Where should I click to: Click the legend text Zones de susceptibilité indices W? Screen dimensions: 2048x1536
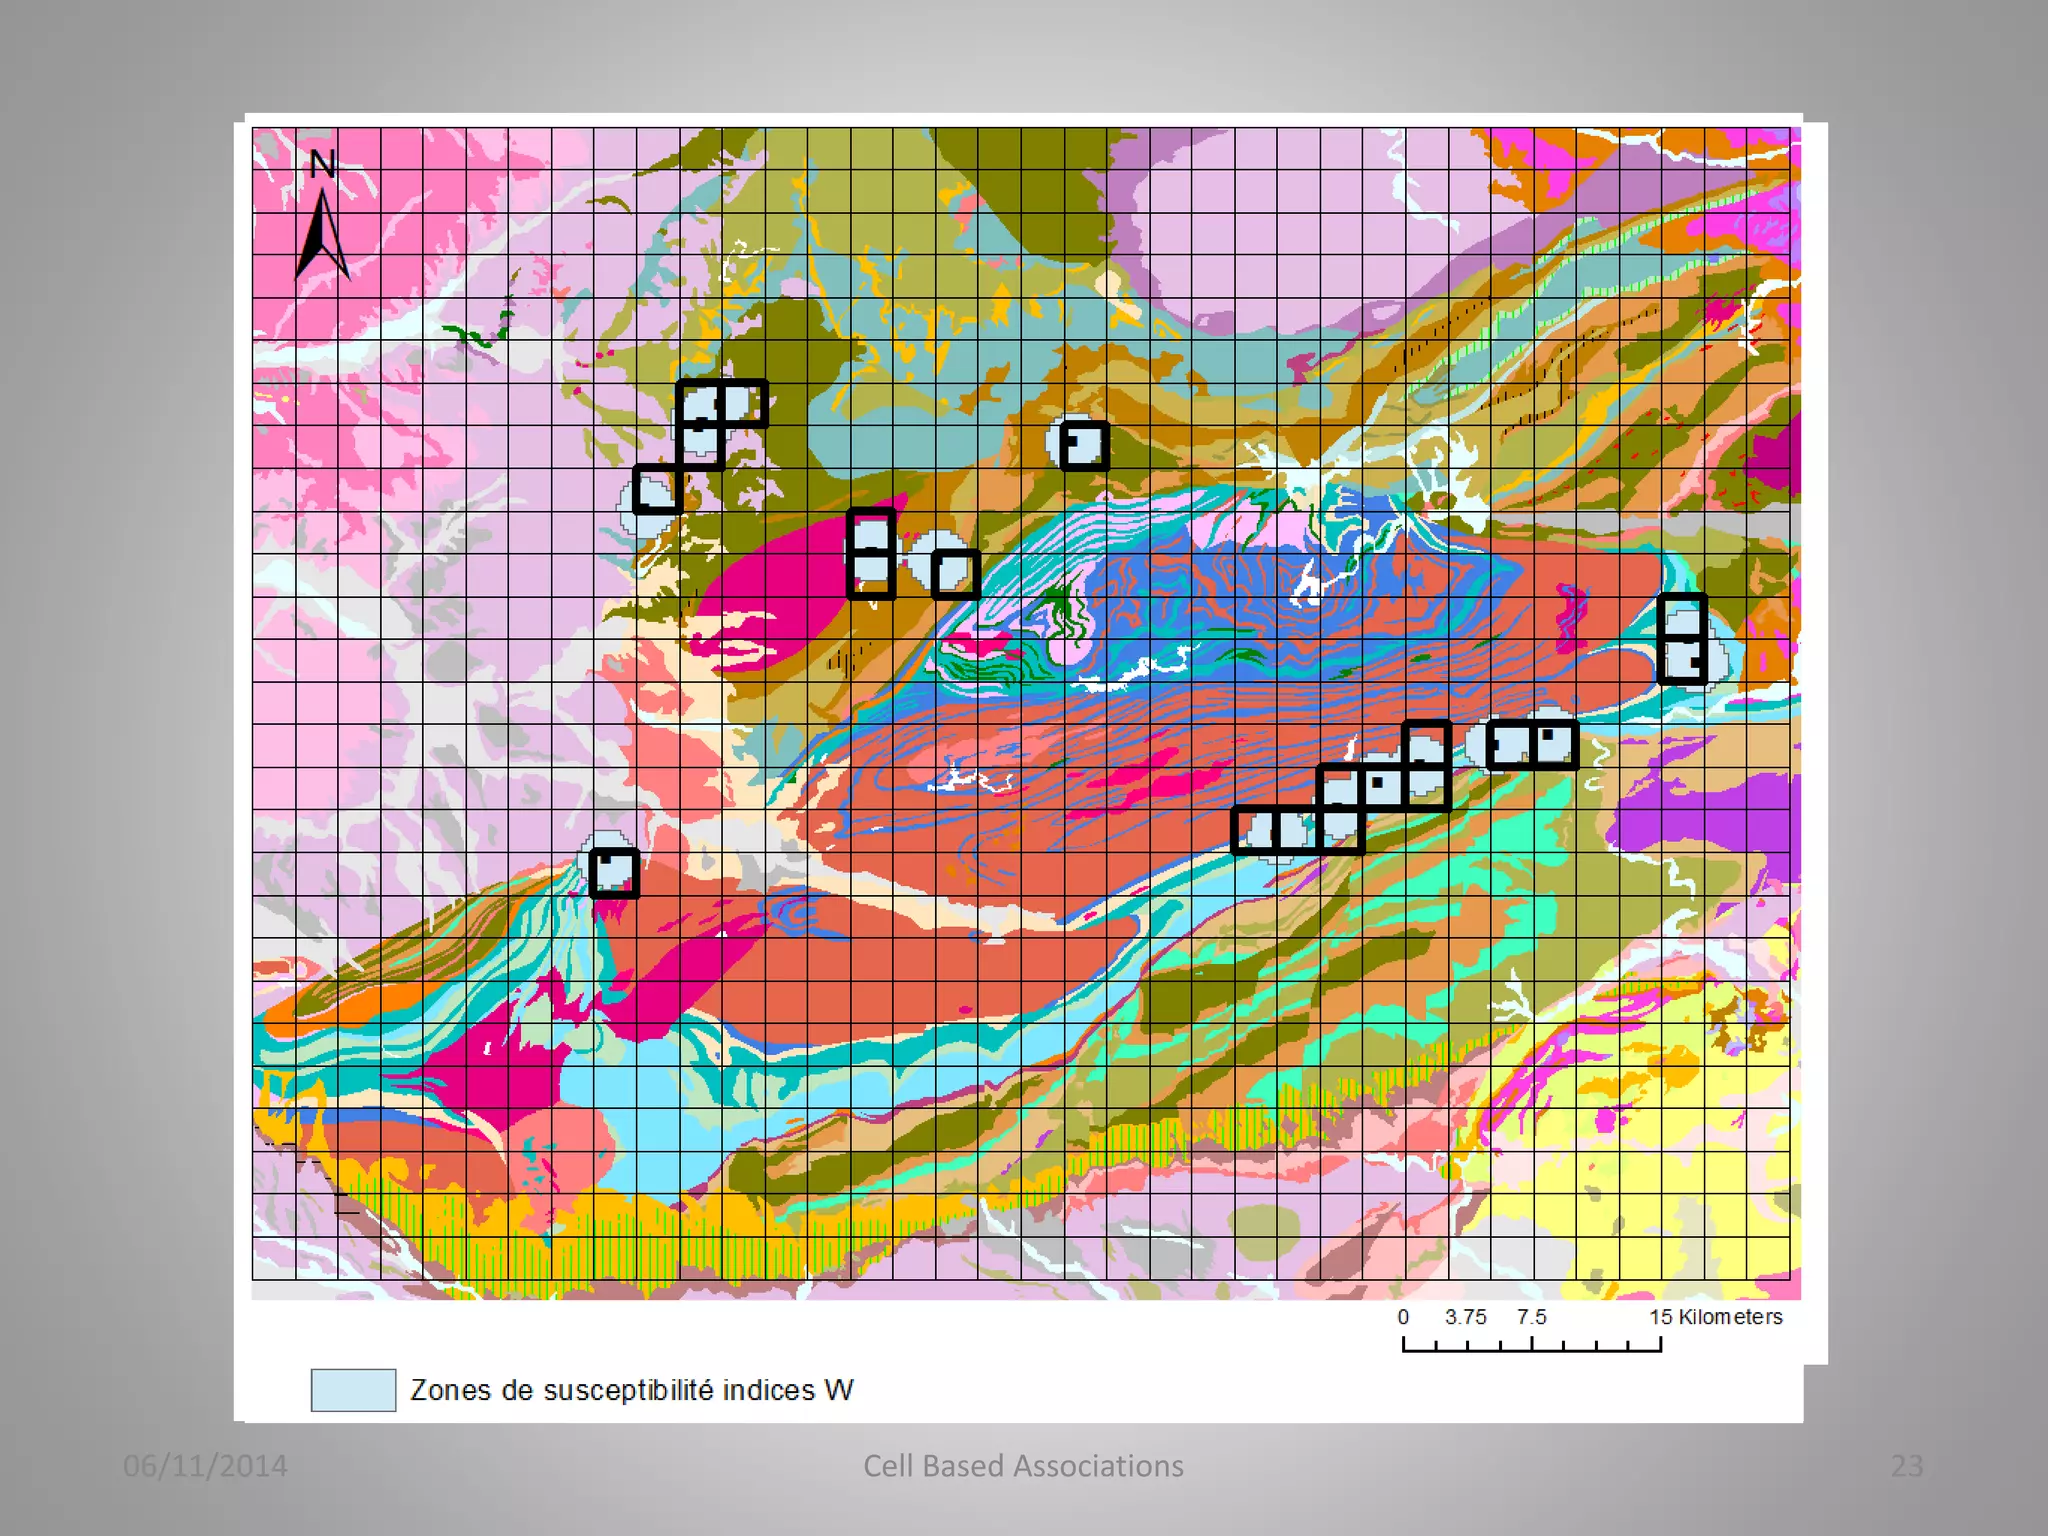point(631,1390)
